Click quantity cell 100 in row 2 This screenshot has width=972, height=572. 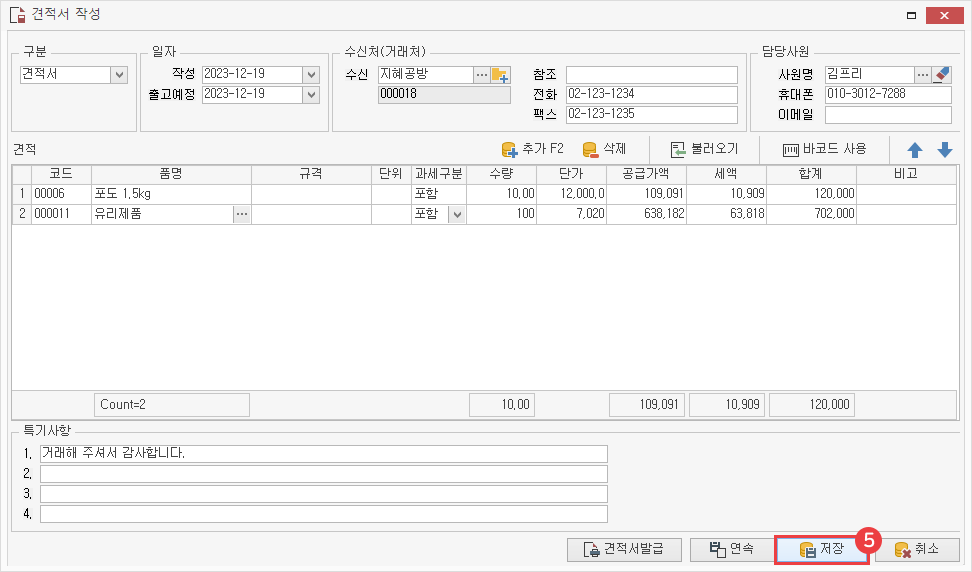[501, 214]
